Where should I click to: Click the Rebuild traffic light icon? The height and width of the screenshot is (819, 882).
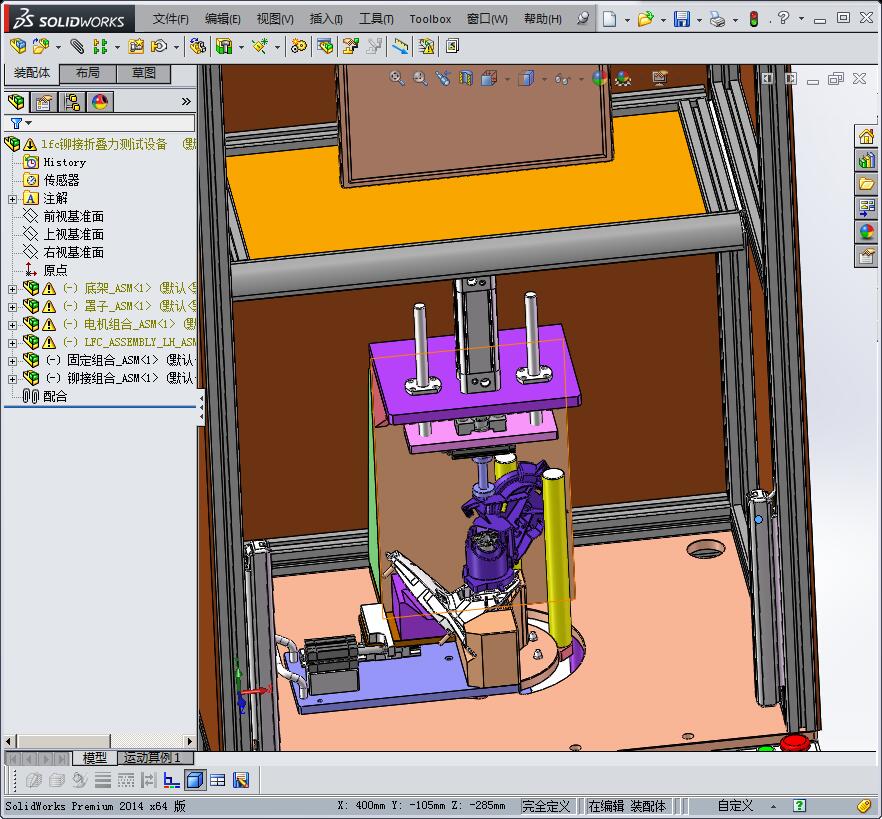click(x=754, y=19)
